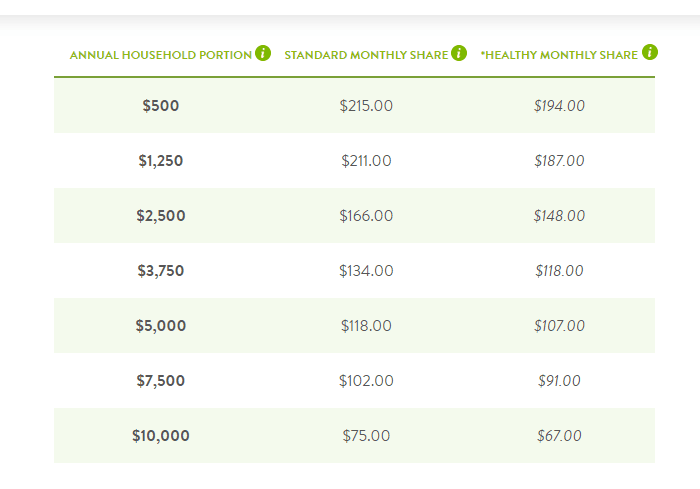Viewport: 700px width, 489px height.
Task: Pick the $10,000 annual household portion
Action: (x=161, y=435)
